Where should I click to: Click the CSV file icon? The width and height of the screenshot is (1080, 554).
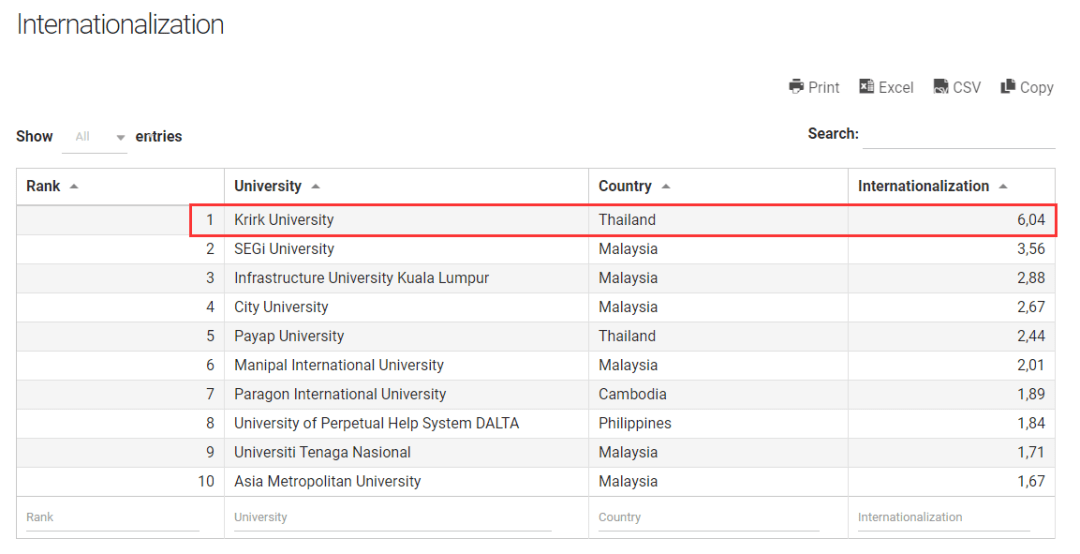[941, 87]
